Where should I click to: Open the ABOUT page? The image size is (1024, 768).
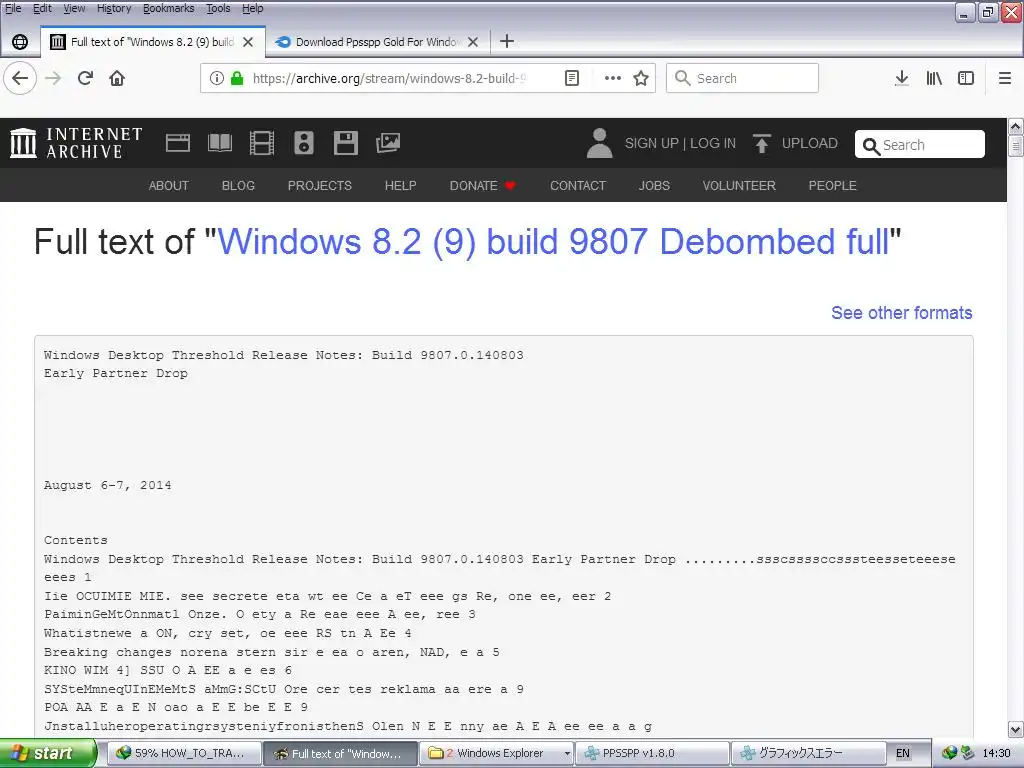point(168,185)
